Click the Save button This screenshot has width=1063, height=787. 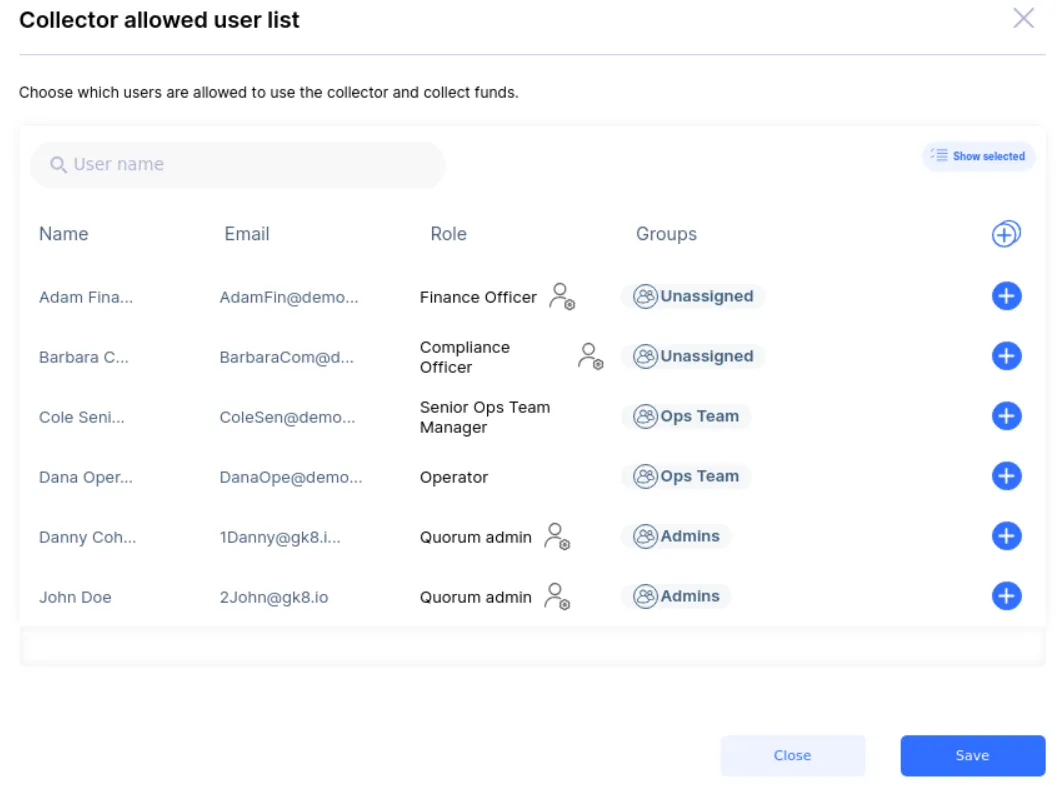point(972,755)
